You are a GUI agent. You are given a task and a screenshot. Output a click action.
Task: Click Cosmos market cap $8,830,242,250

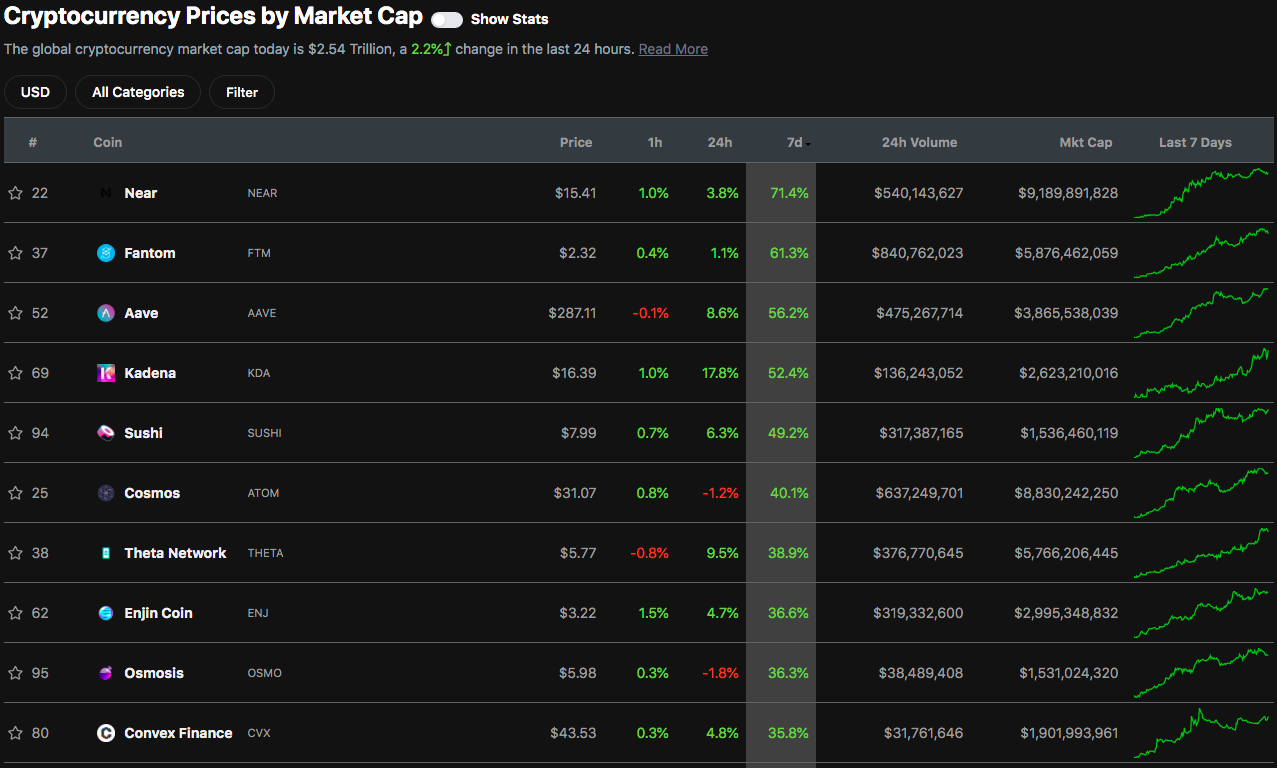click(1066, 493)
